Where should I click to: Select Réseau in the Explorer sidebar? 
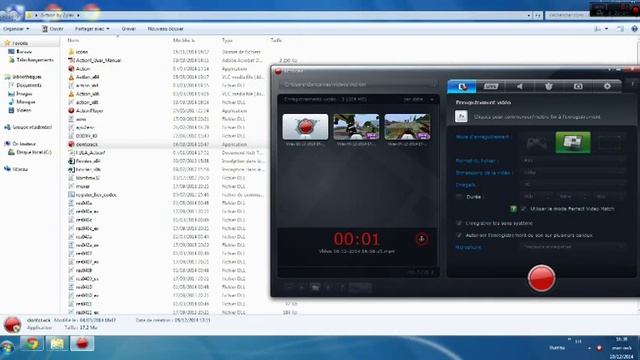pyautogui.click(x=16, y=169)
